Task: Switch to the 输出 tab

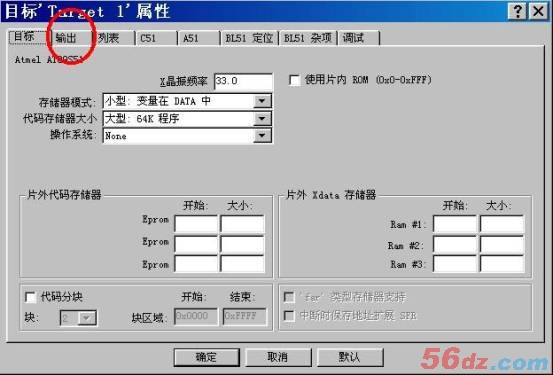Action: click(70, 38)
